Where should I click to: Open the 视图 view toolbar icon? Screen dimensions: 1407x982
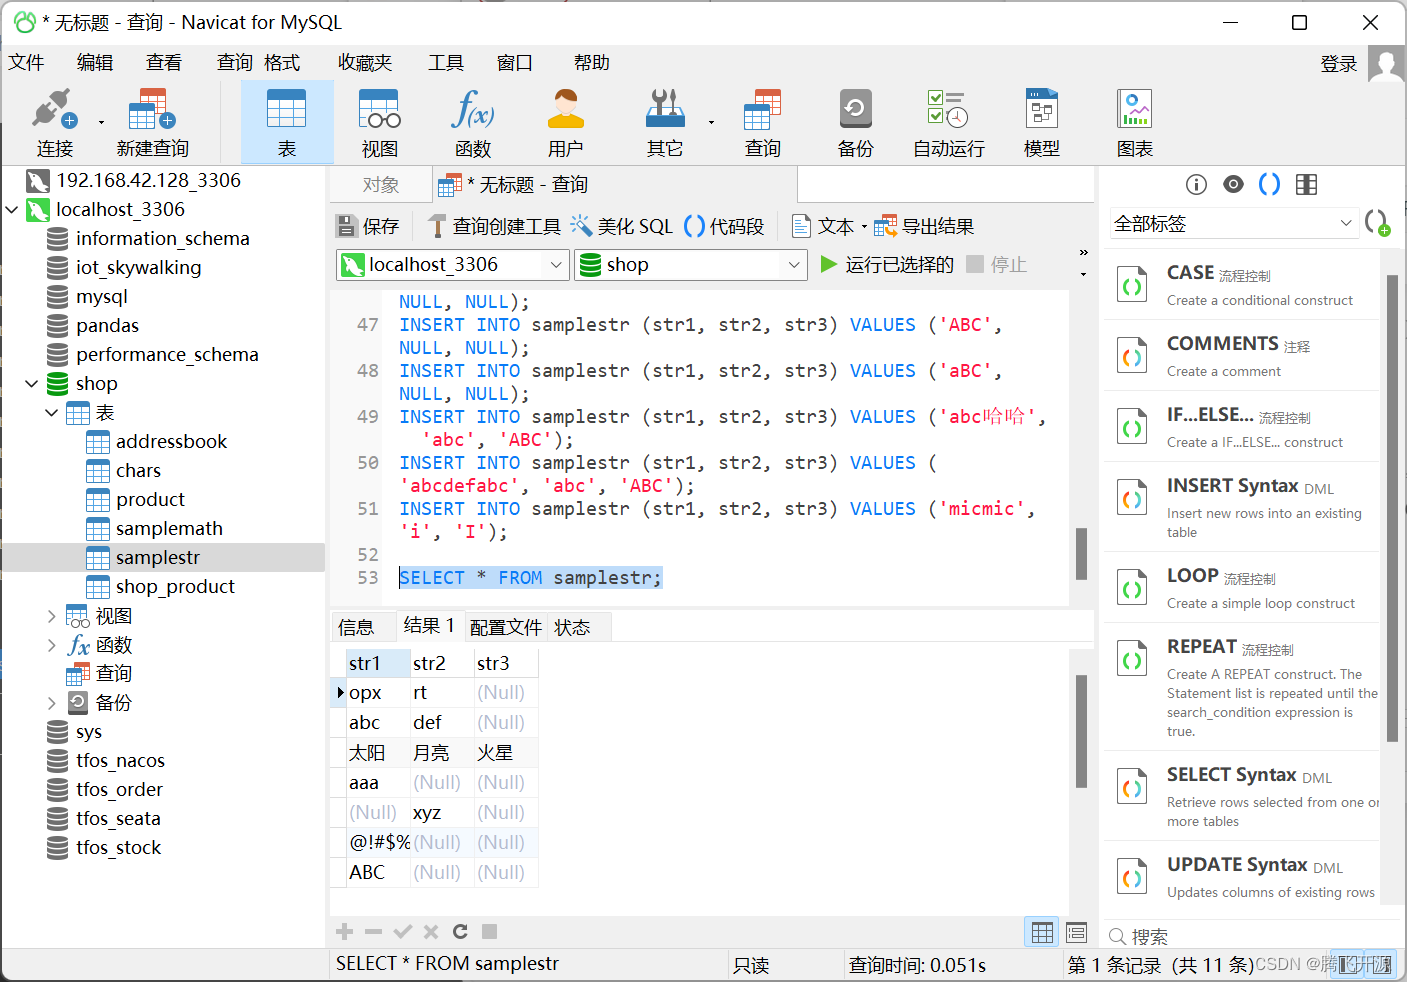pos(380,122)
